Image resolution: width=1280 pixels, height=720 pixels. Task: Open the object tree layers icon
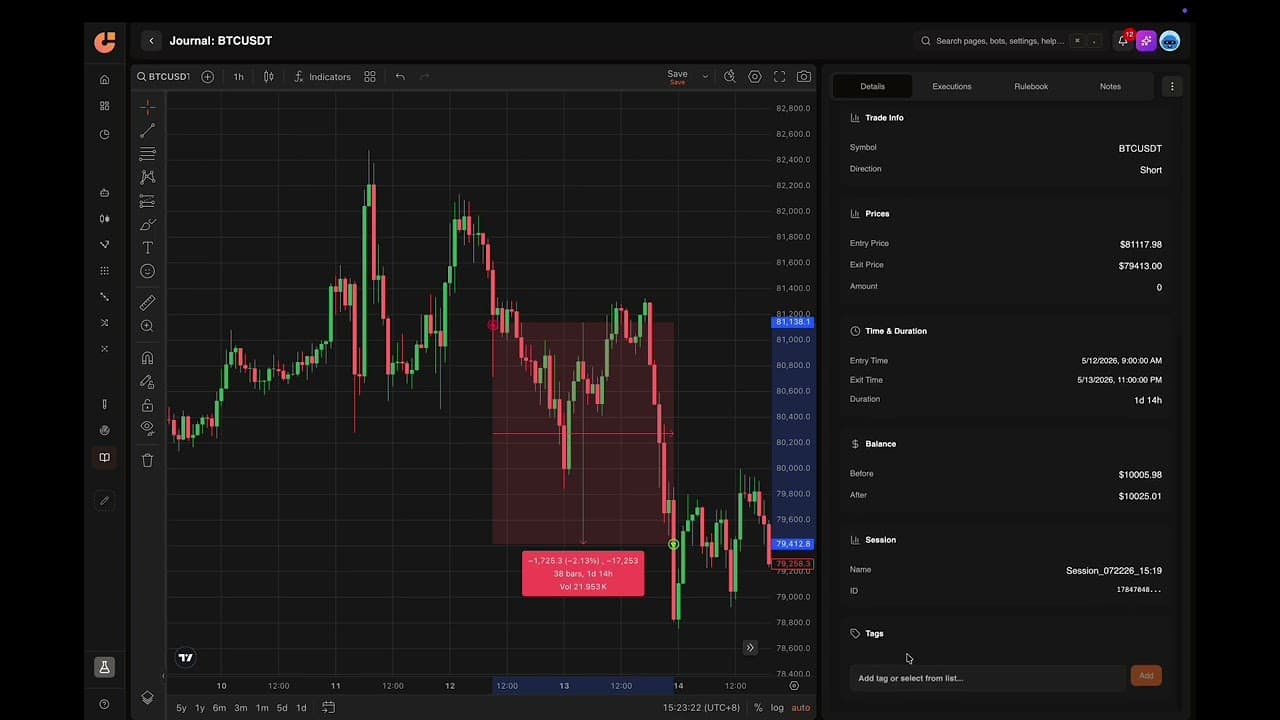[147, 698]
